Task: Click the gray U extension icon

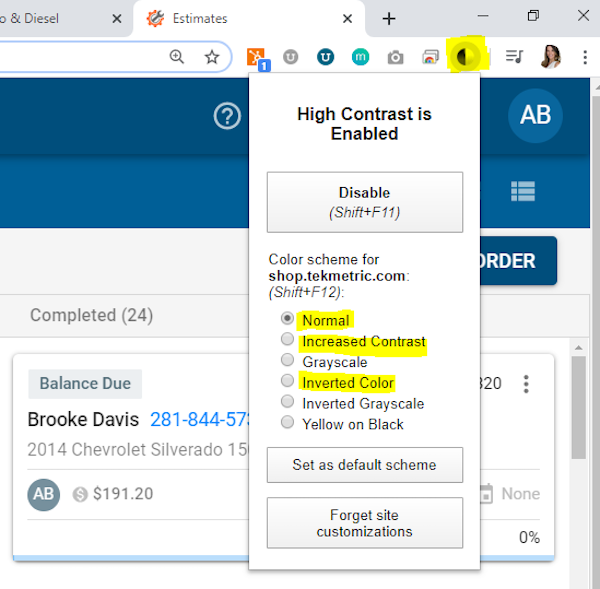Action: pos(290,57)
